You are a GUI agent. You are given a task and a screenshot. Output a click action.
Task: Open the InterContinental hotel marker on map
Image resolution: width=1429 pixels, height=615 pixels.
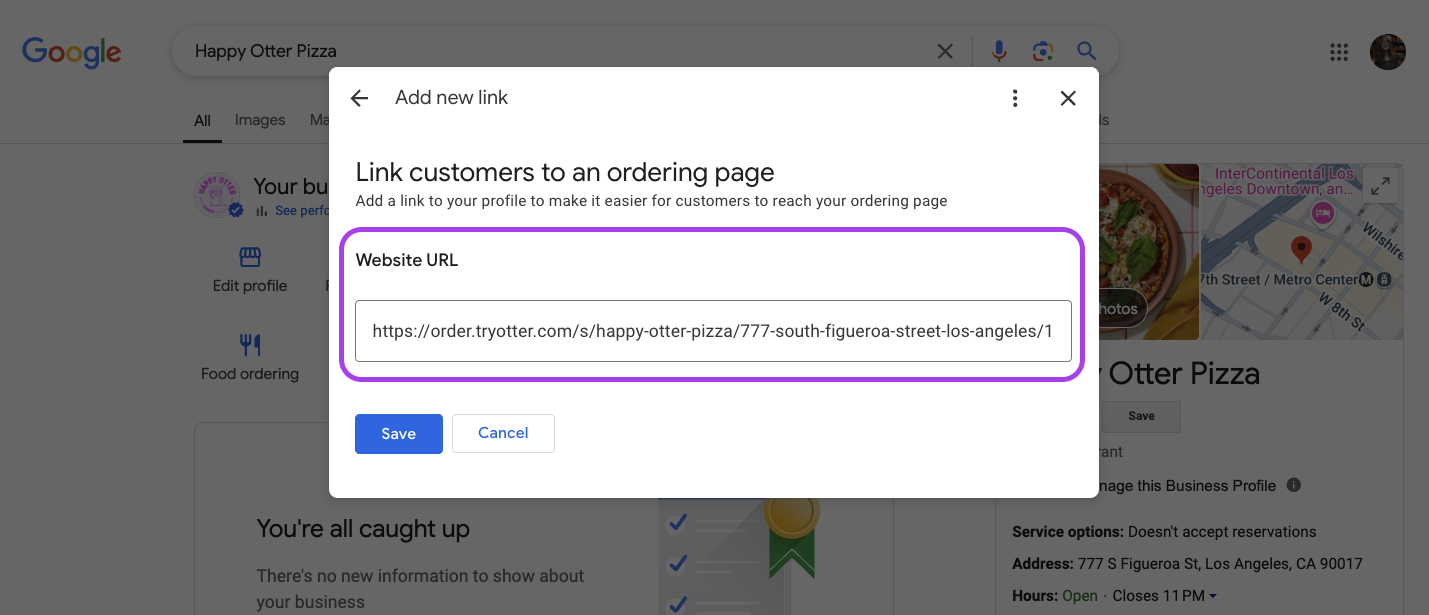click(1323, 212)
